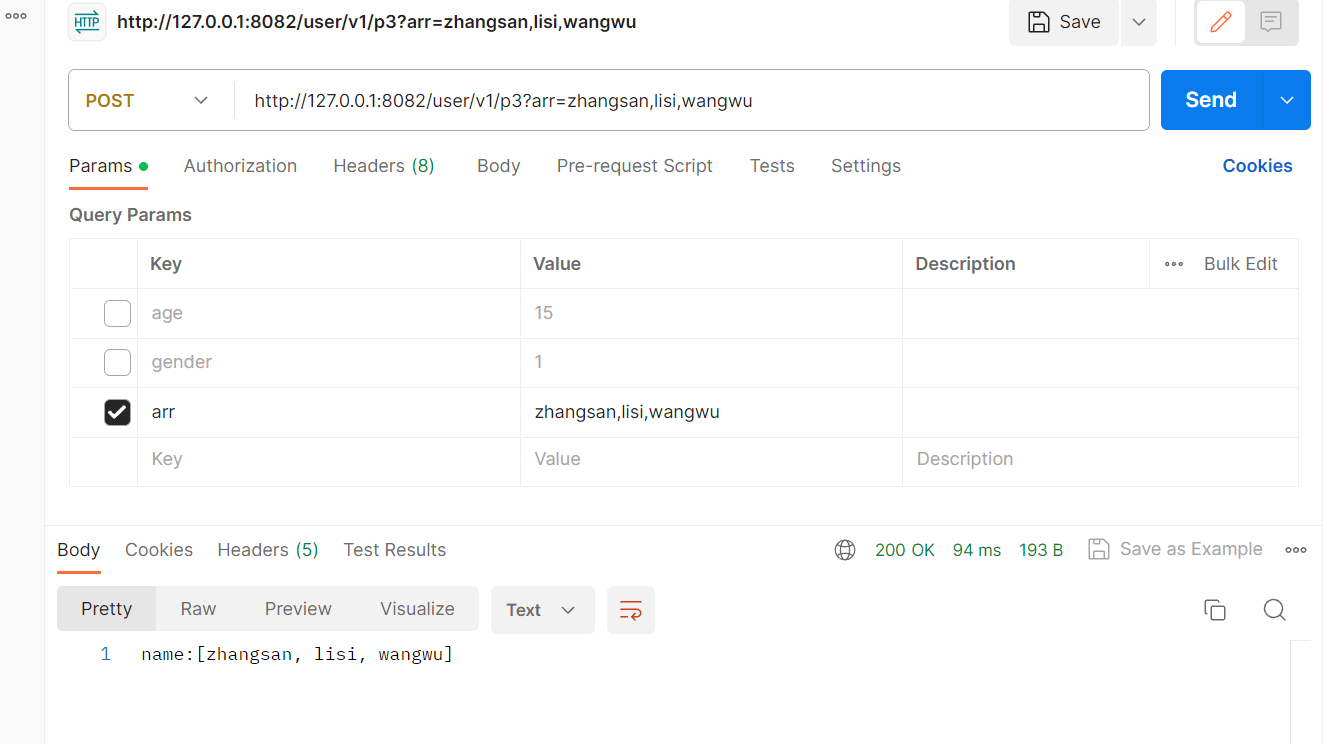Open response more options ellipsis
Screen dimensions: 1323x744
pos(1296,550)
